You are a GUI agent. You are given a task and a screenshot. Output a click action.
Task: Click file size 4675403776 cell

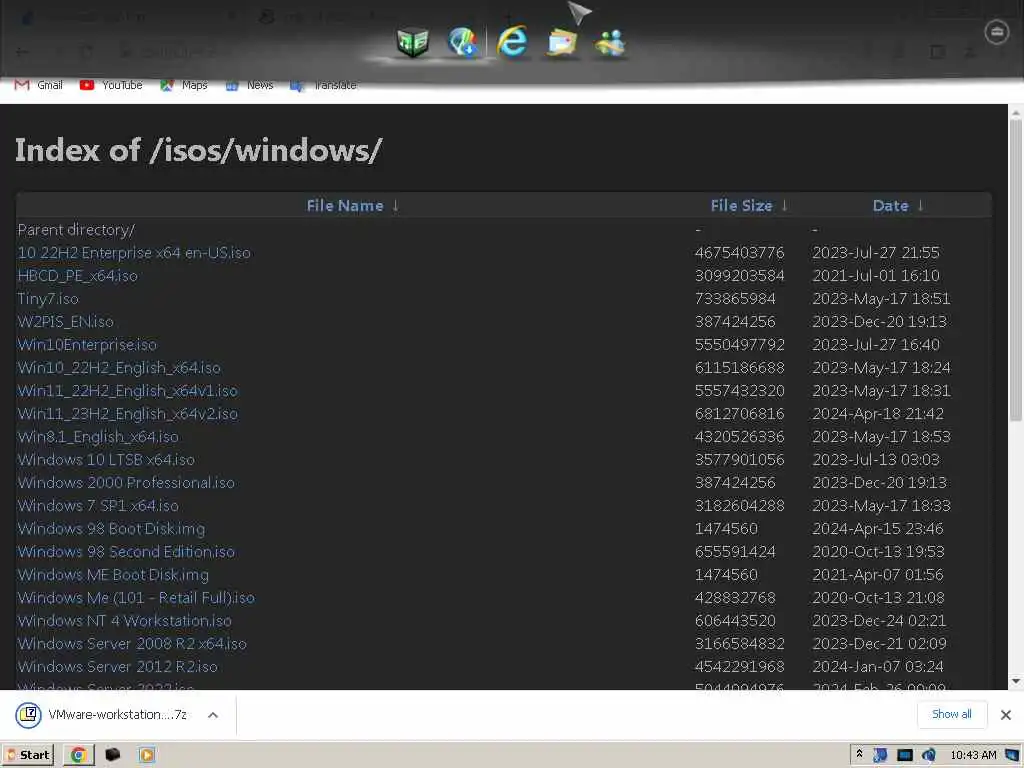tap(739, 253)
